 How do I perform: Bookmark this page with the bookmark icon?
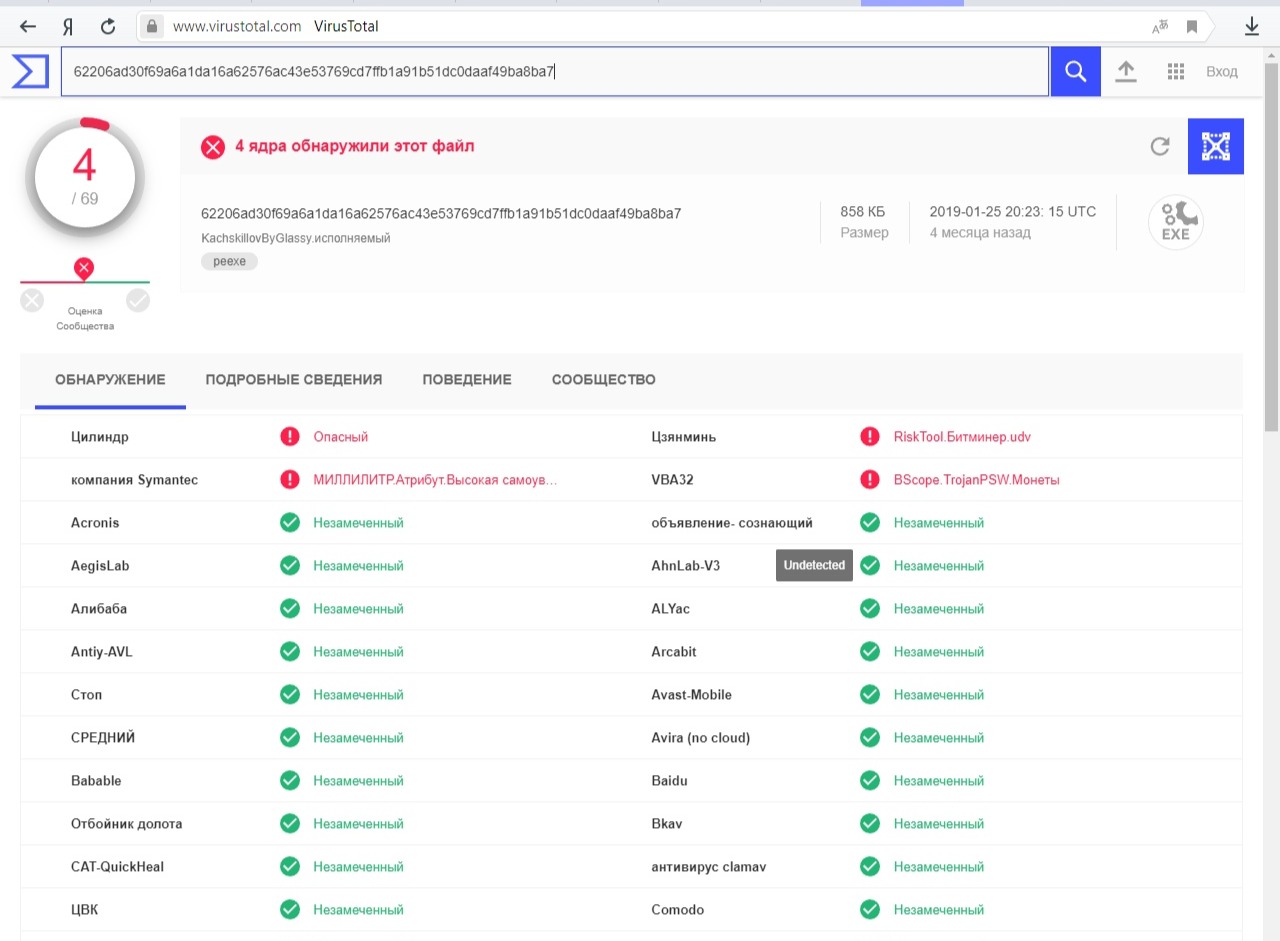click(1192, 27)
